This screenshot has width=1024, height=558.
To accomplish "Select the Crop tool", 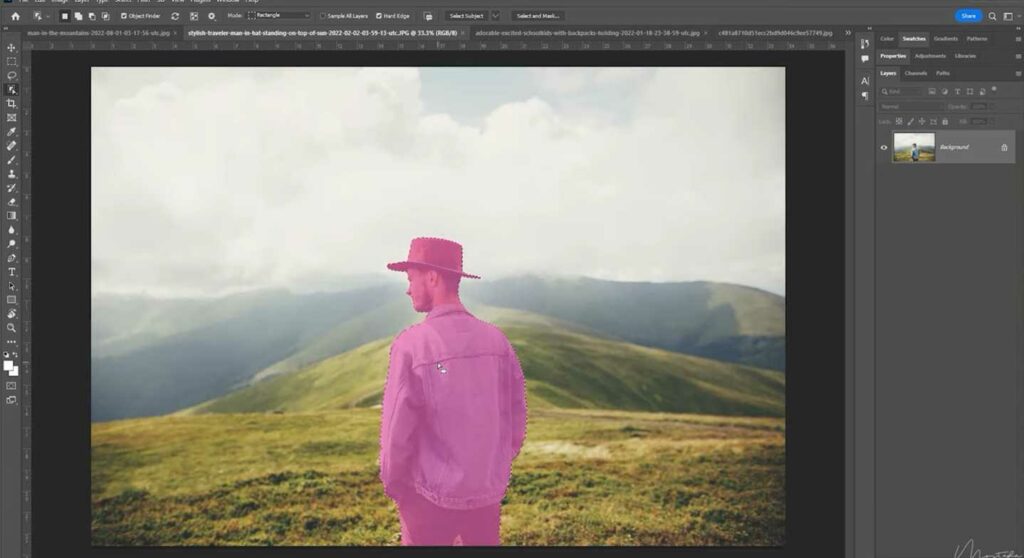I will point(11,103).
